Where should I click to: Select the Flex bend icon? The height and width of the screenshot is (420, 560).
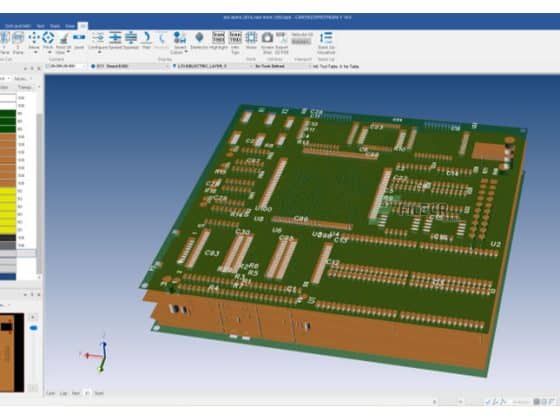click(x=146, y=38)
